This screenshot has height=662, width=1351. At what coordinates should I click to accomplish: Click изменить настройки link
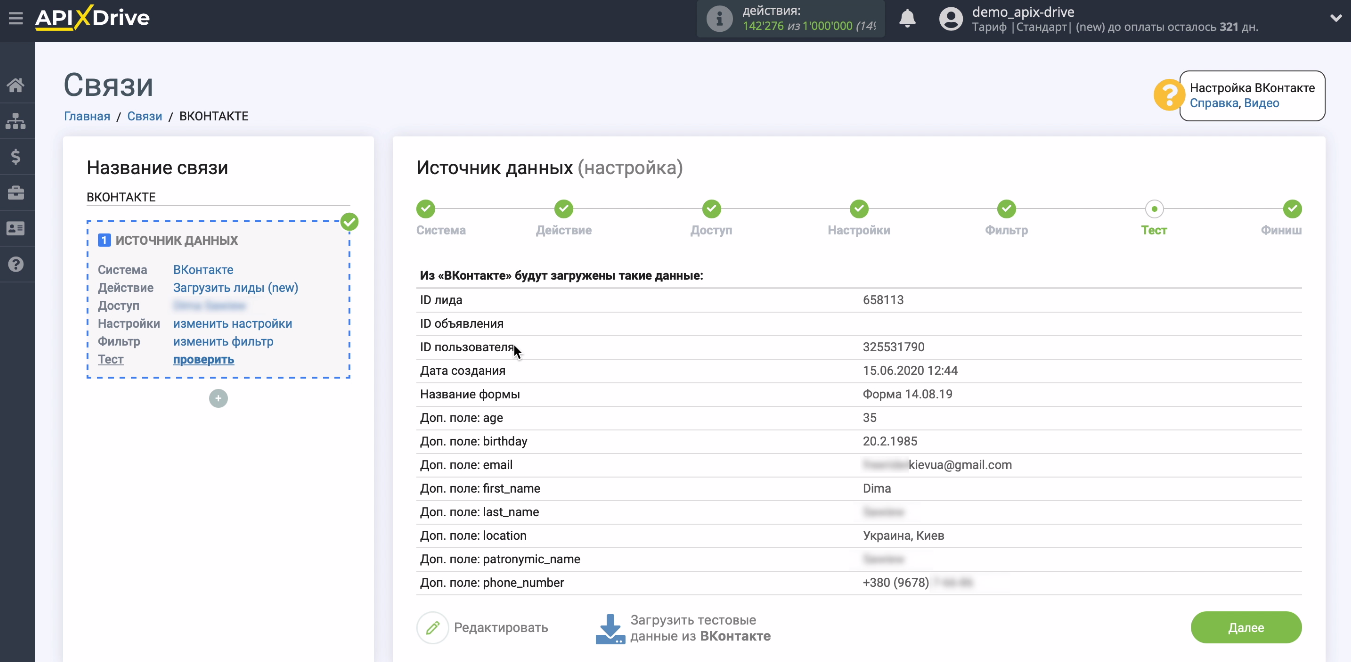click(233, 324)
